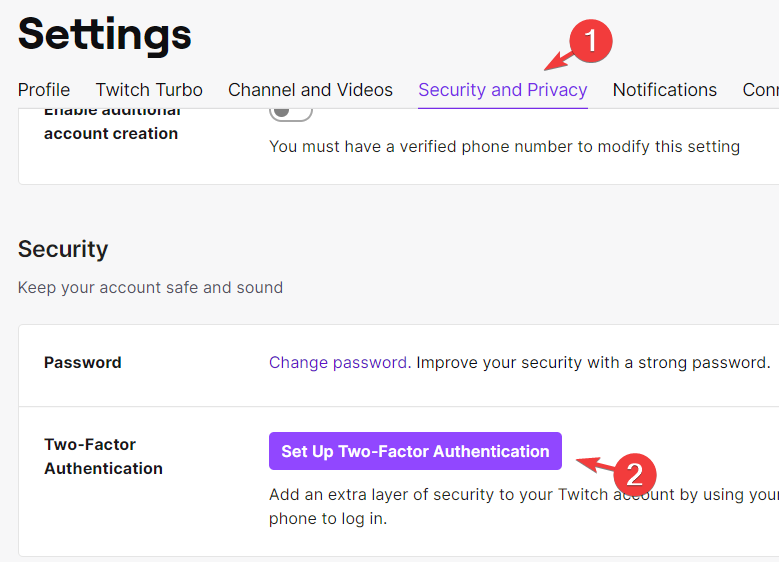The width and height of the screenshot is (779, 562).
Task: Click the red arrow pointing at the purple button
Action: pyautogui.click(x=596, y=465)
